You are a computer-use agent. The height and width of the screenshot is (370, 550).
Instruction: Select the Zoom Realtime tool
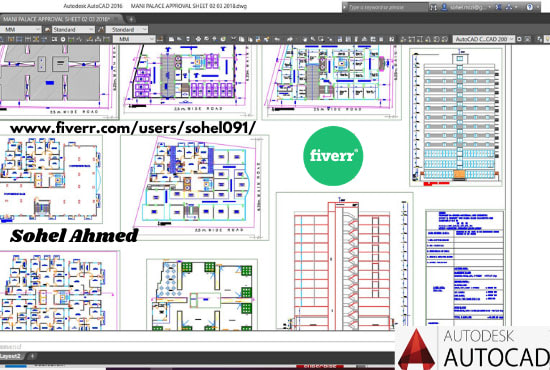313,39
